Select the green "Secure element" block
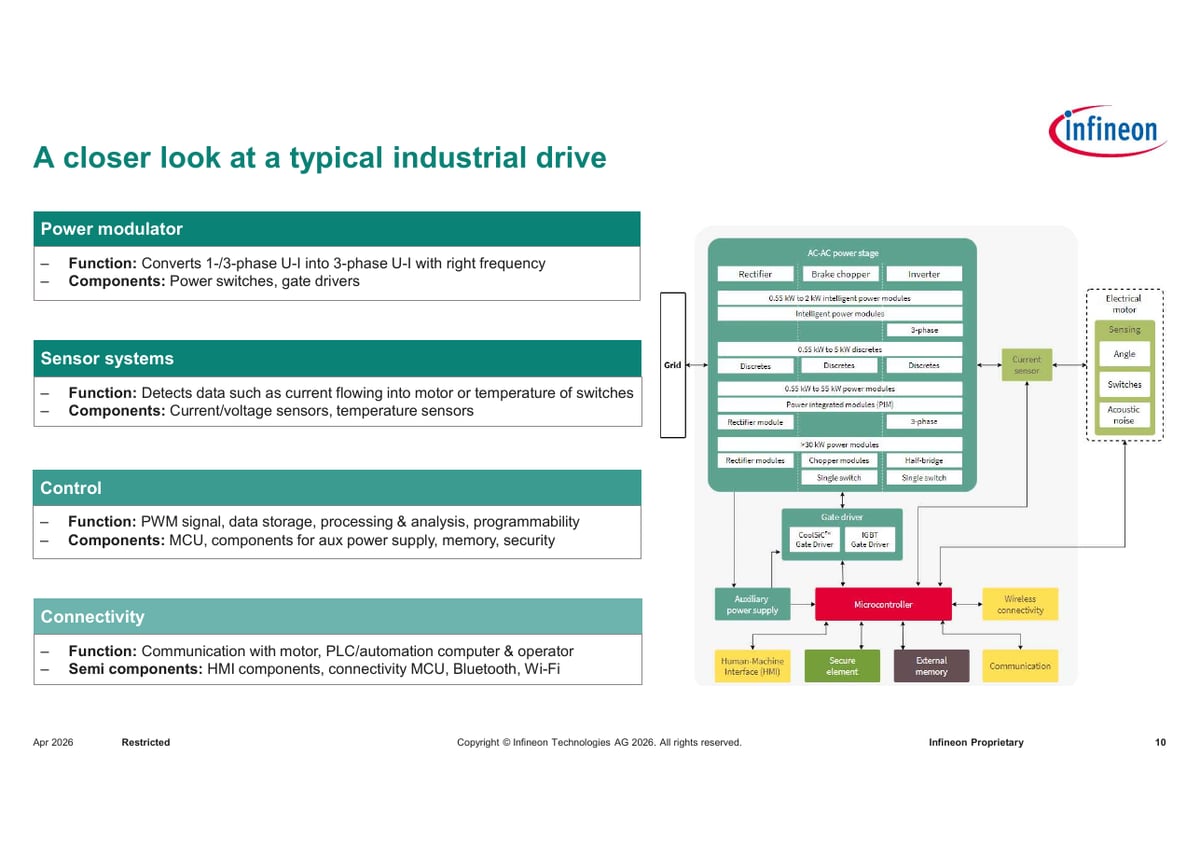Viewport: 1200px width, 848px height. (x=842, y=666)
